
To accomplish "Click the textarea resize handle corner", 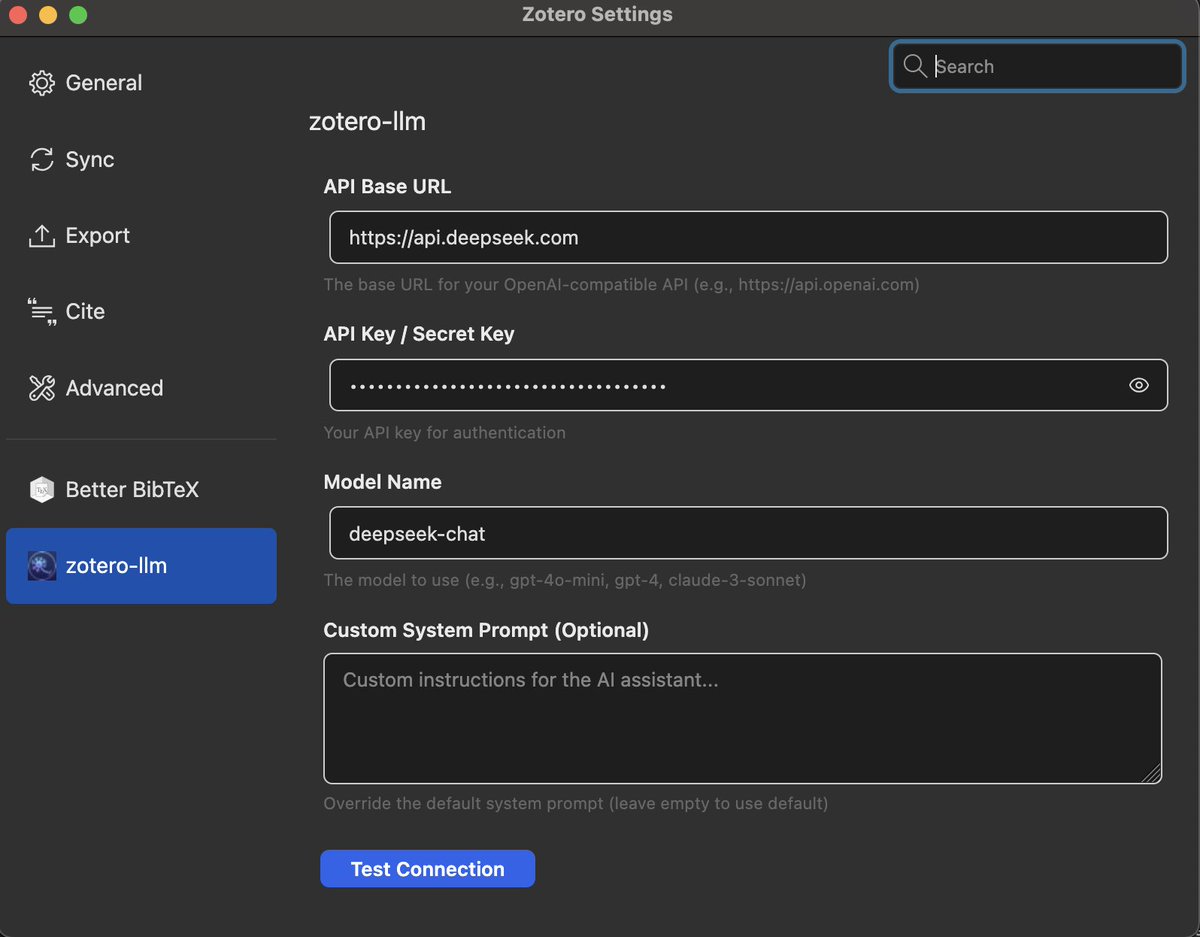I will click(1151, 772).
